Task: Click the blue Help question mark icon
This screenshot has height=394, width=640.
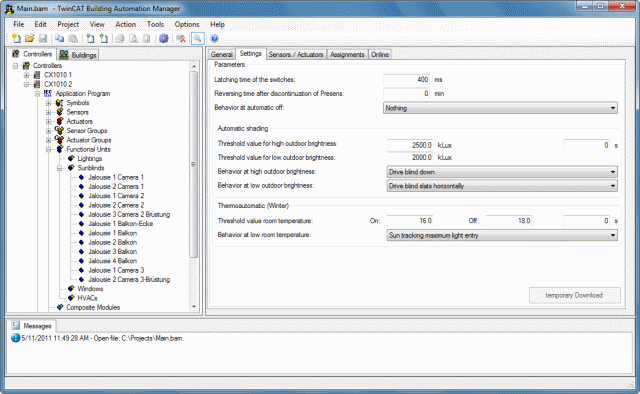Action: pos(214,38)
